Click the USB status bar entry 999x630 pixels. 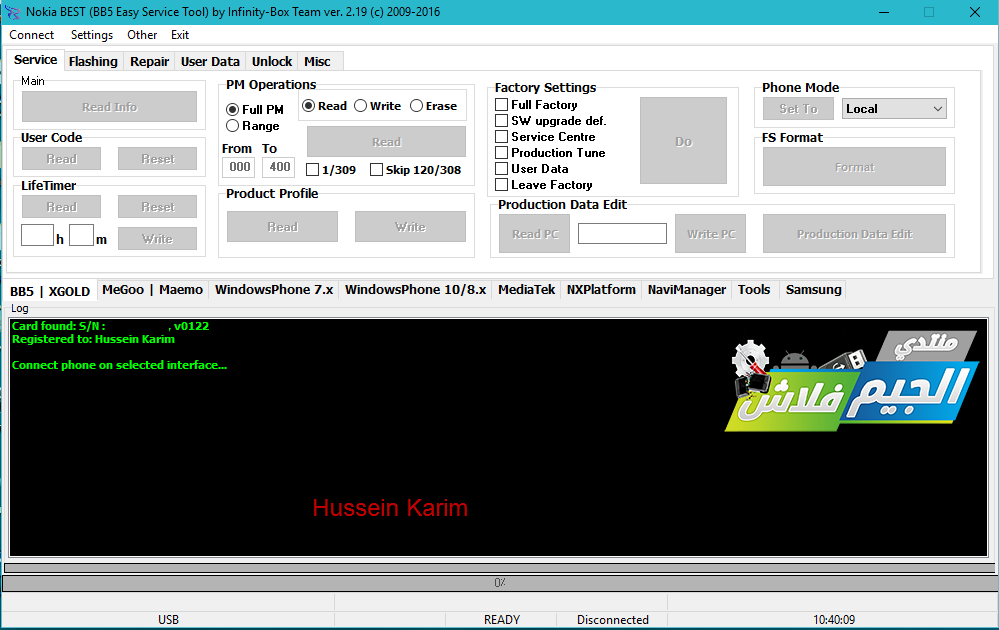(168, 620)
